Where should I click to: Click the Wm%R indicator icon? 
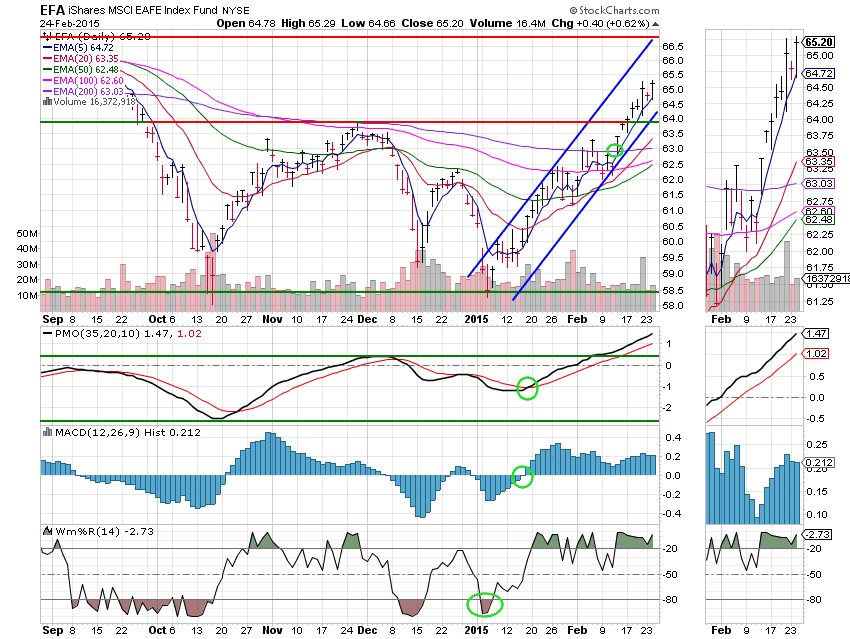click(48, 531)
